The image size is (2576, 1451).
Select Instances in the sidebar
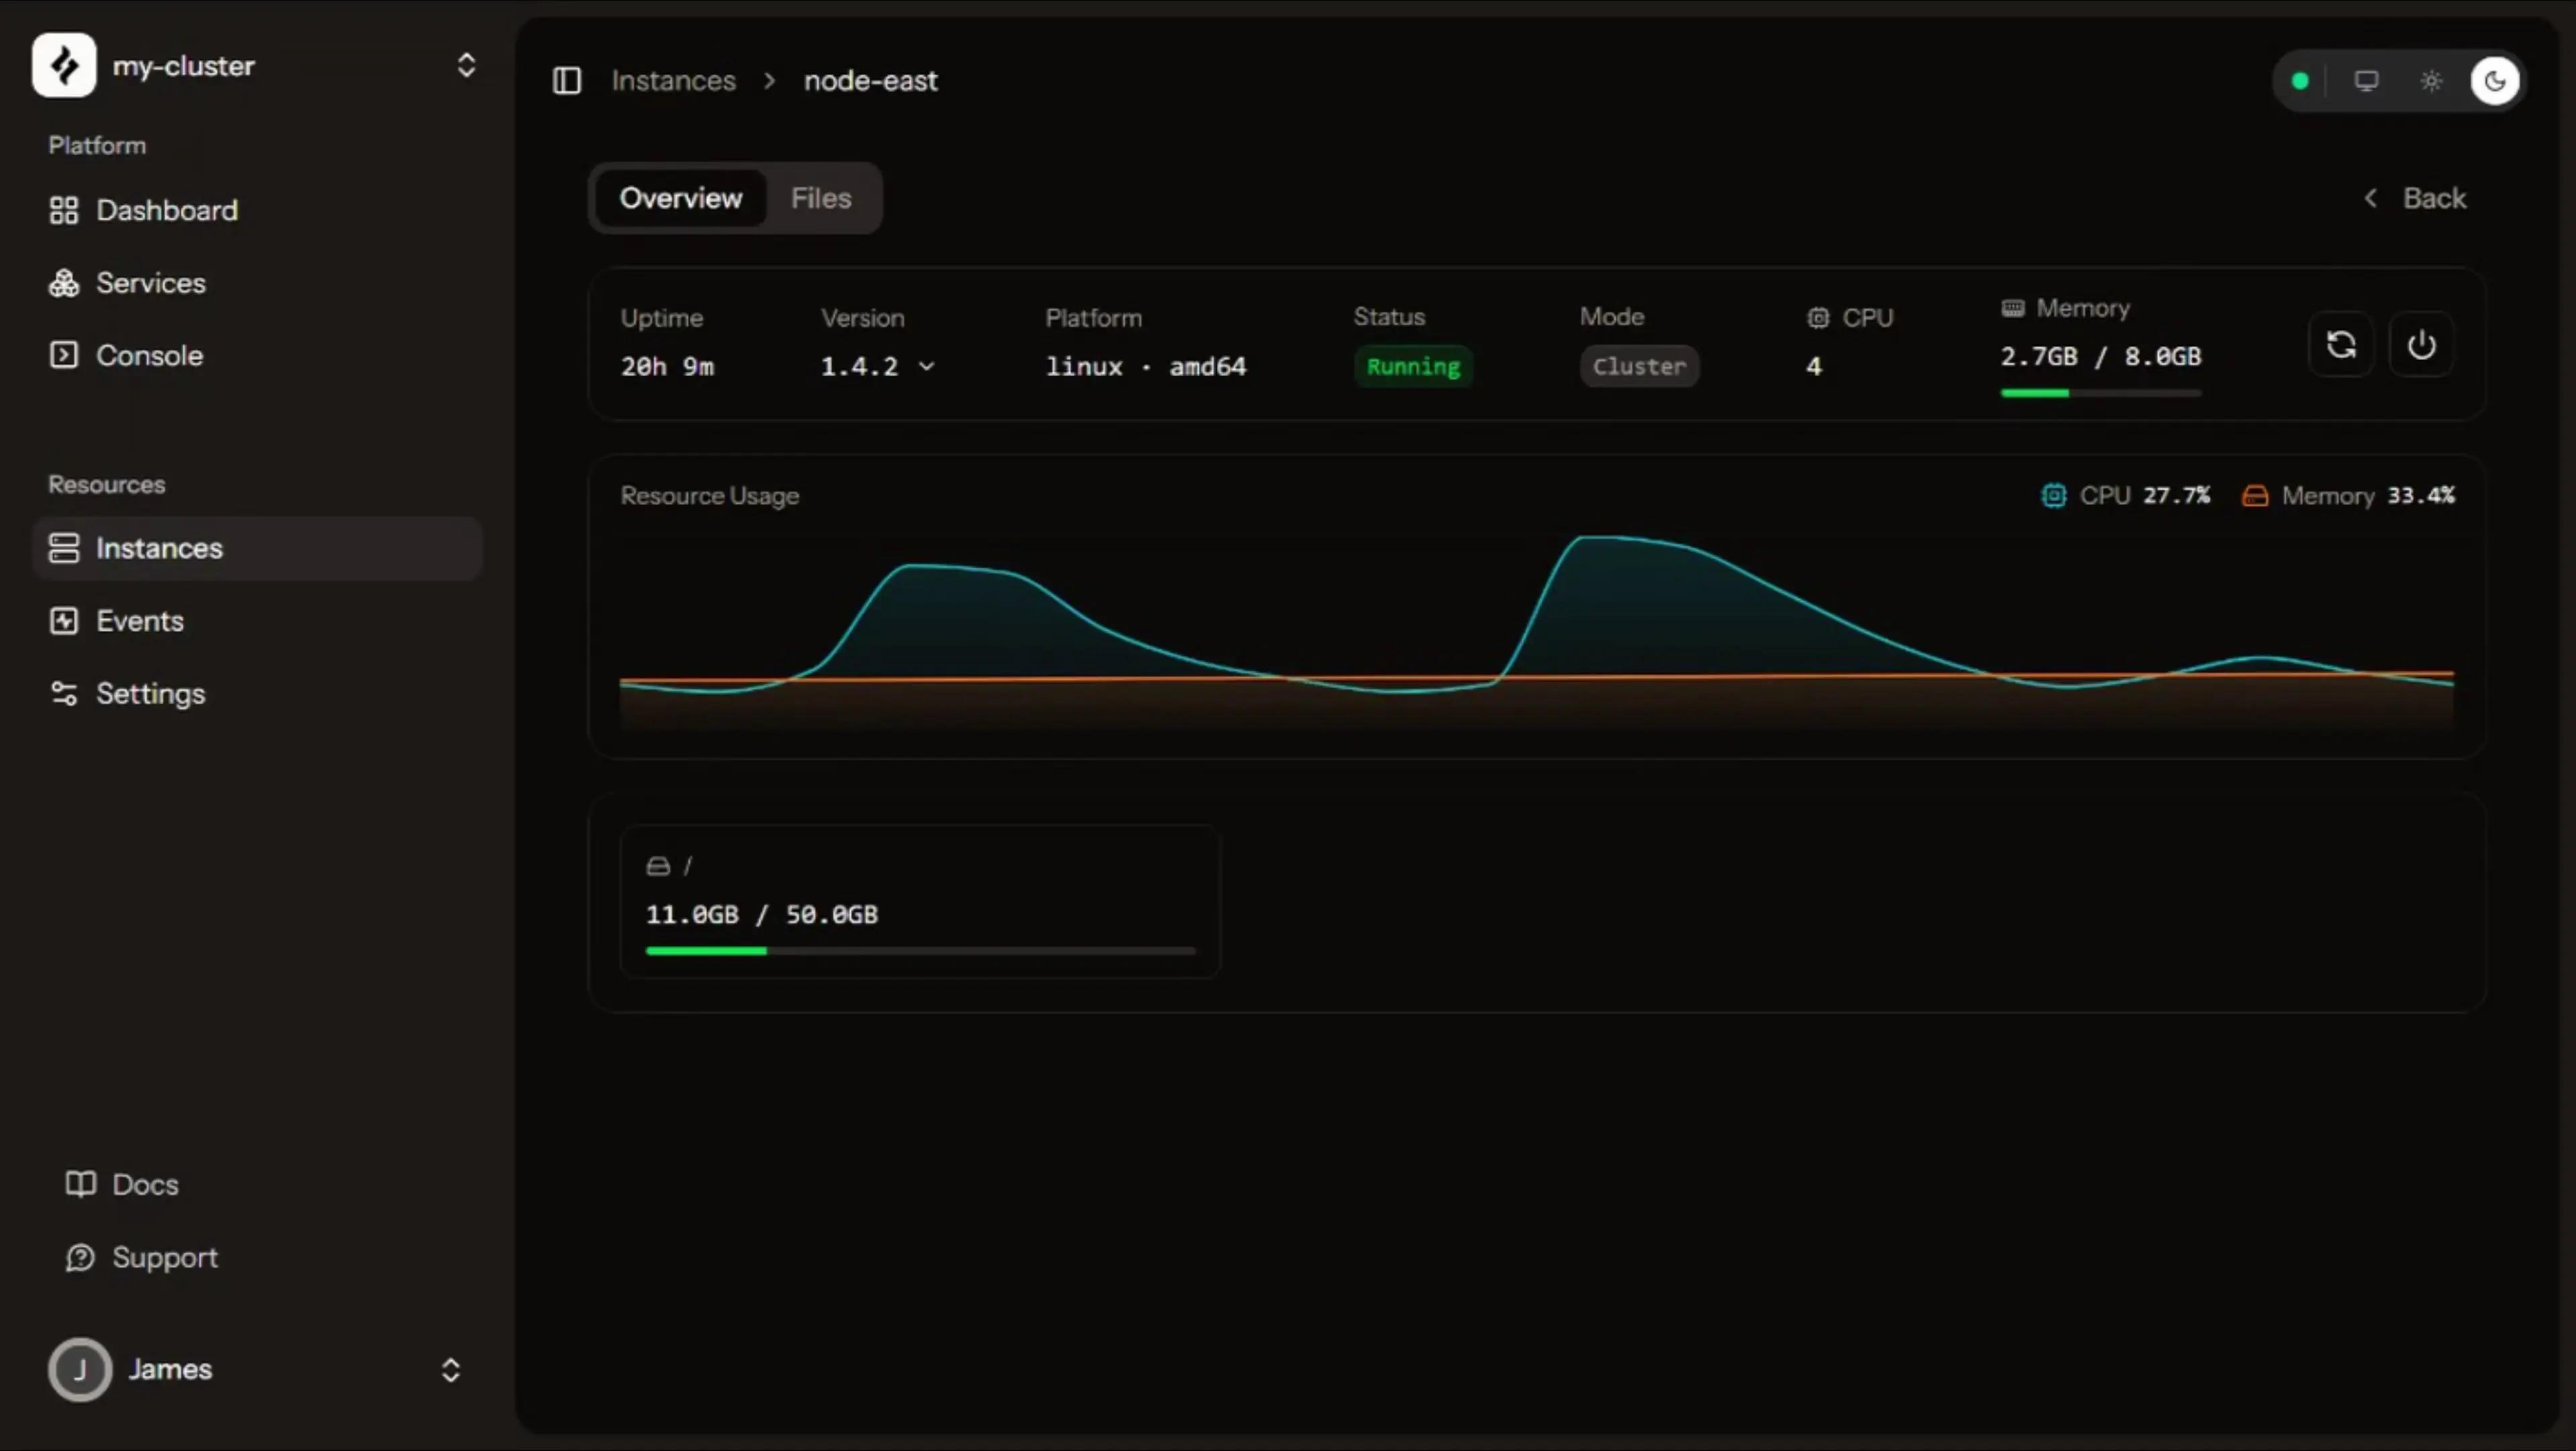257,548
